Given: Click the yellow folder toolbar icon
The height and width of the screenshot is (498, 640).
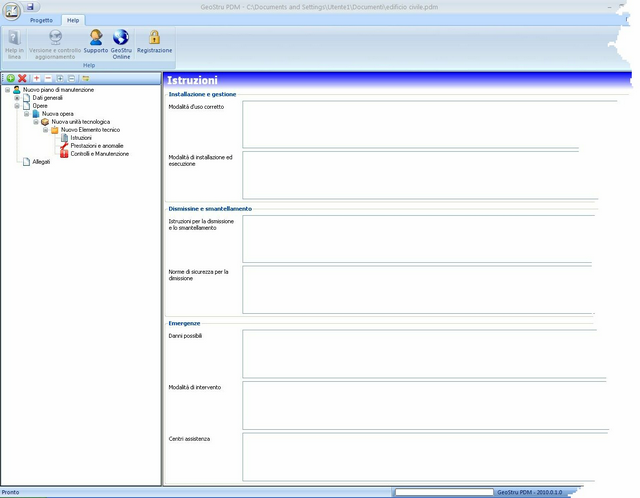Looking at the screenshot, I should [x=86, y=78].
